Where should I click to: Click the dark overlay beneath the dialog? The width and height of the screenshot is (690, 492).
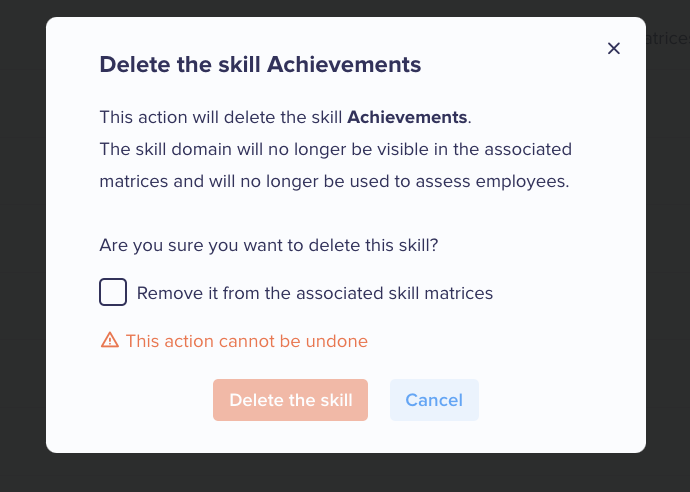point(345,473)
